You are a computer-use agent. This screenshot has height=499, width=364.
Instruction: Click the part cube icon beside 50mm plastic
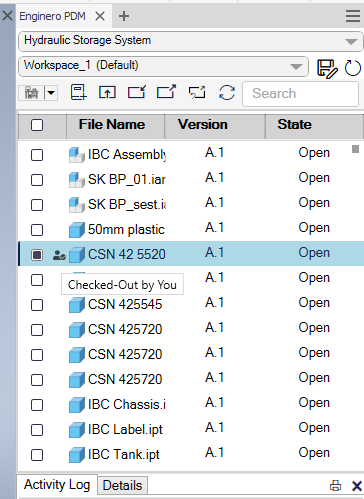pyautogui.click(x=77, y=230)
